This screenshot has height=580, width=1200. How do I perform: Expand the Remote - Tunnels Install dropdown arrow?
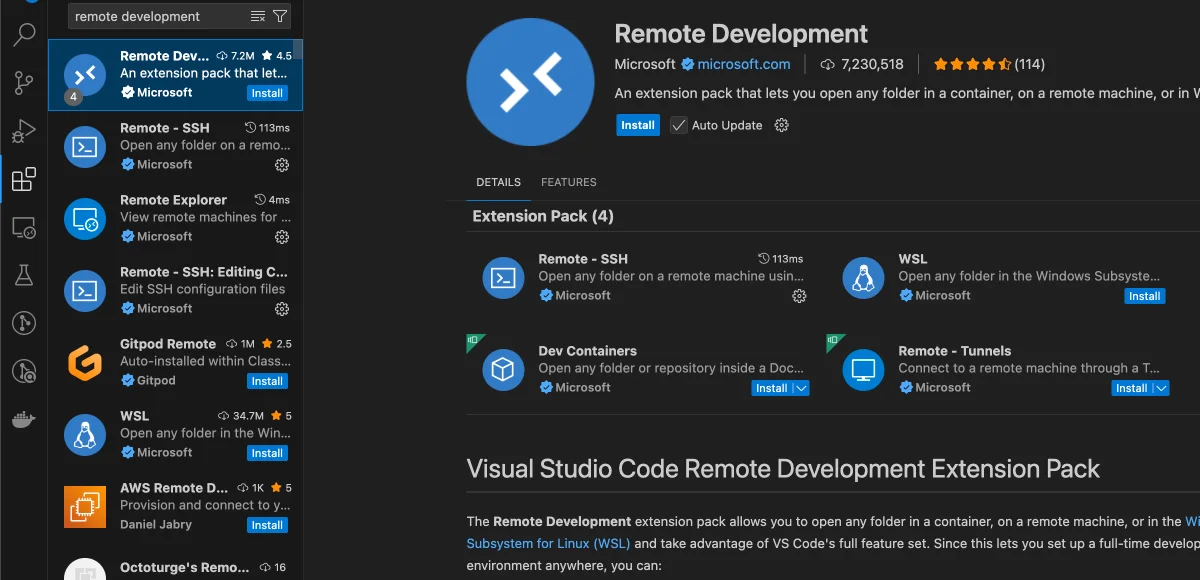[1161, 388]
